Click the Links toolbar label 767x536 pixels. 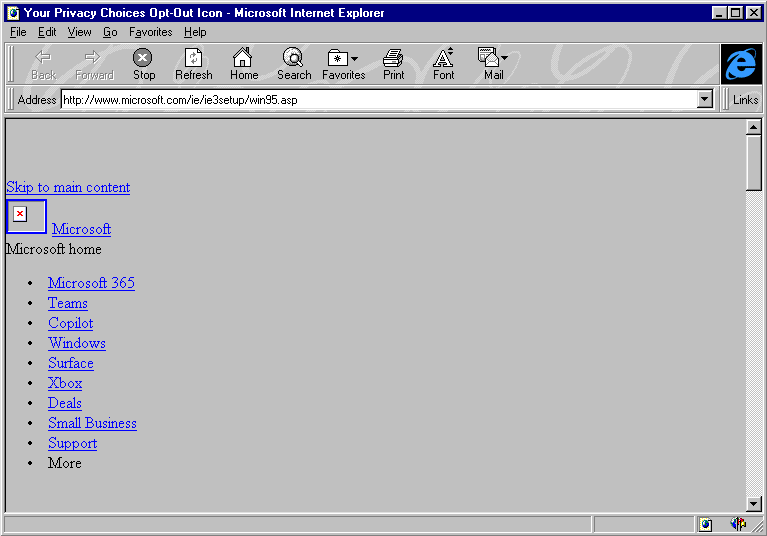(x=745, y=100)
